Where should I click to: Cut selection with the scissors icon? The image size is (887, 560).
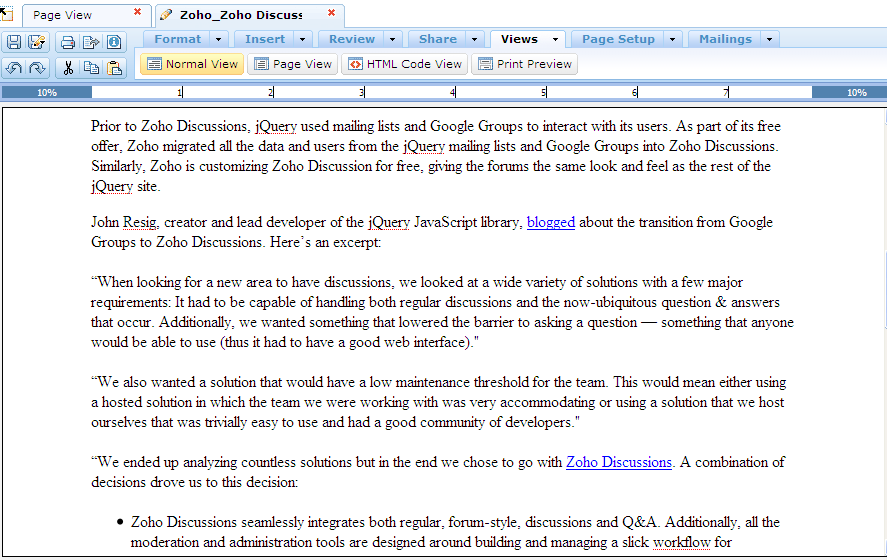coord(68,68)
